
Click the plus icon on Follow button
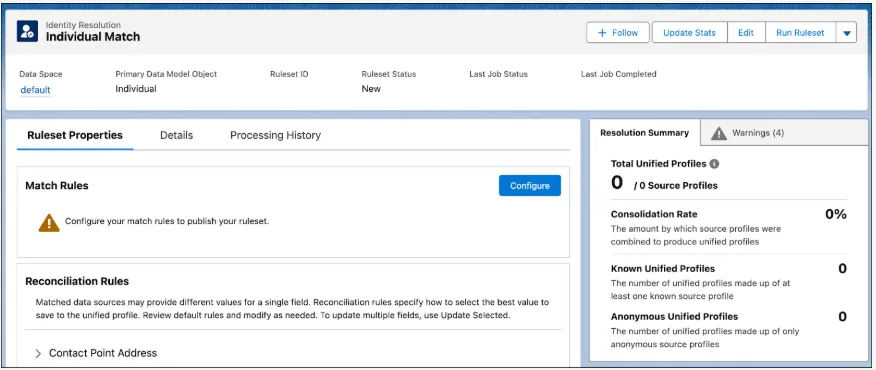tap(602, 33)
